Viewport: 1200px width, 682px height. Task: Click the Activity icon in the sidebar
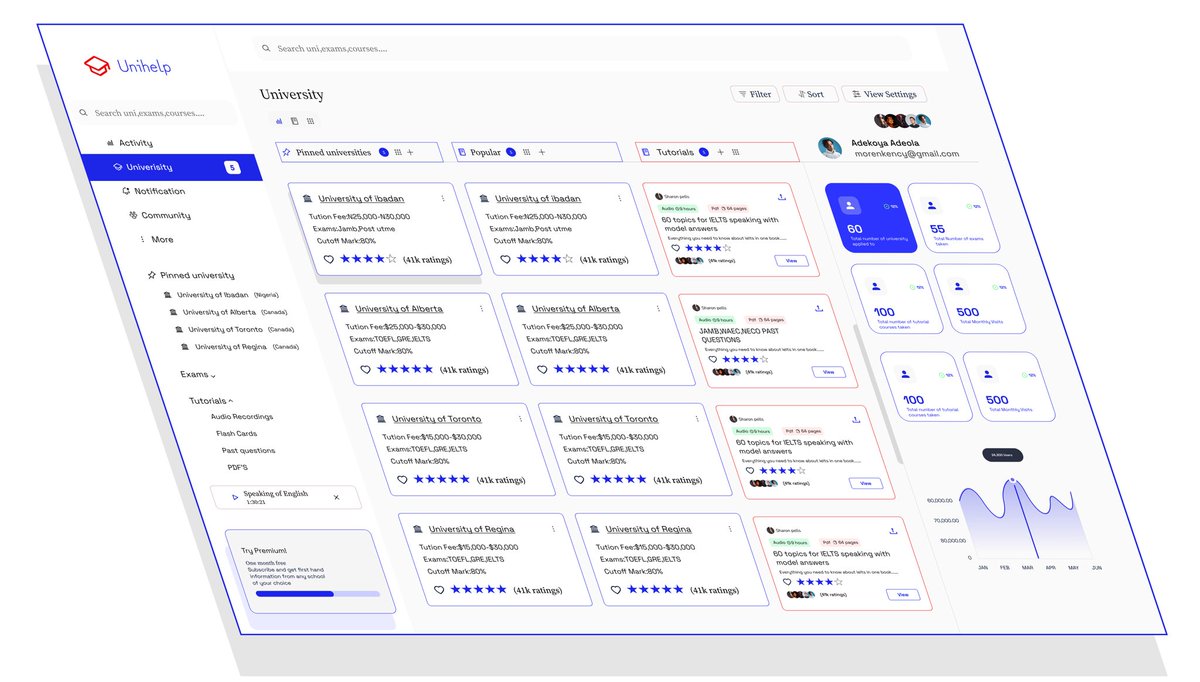point(110,142)
